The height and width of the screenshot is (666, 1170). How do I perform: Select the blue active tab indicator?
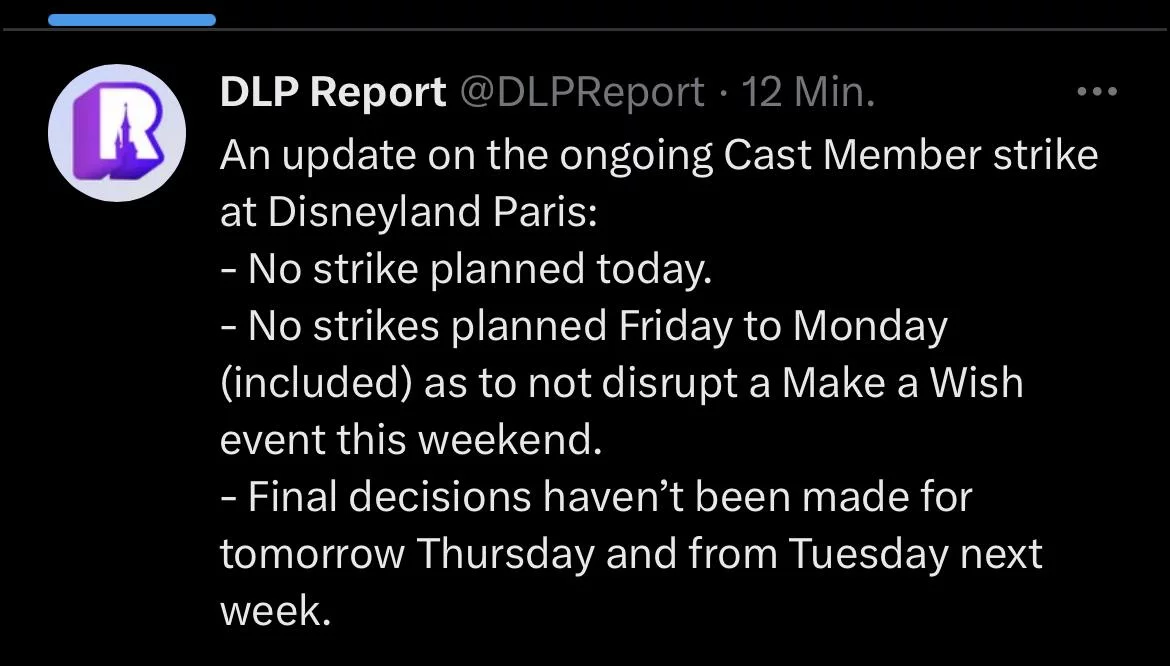[x=131, y=19]
